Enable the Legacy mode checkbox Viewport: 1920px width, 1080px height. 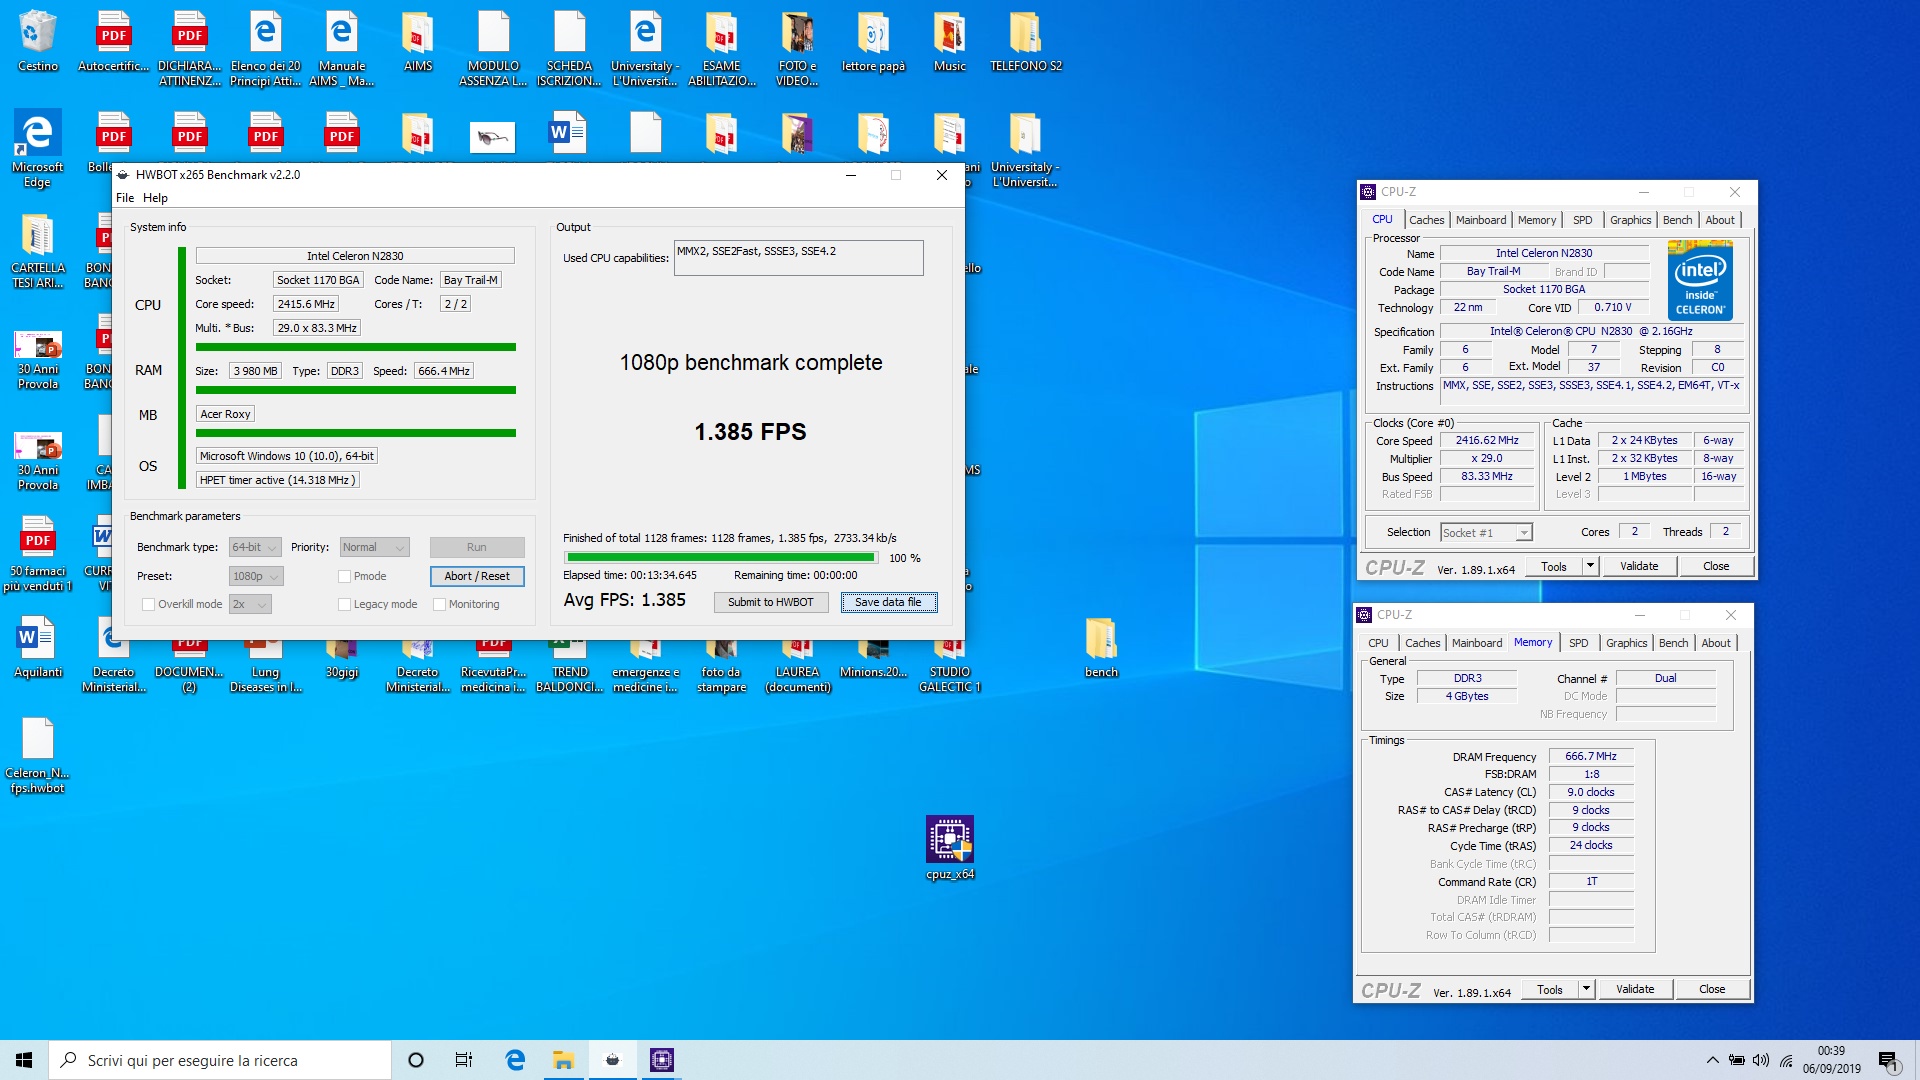point(344,605)
